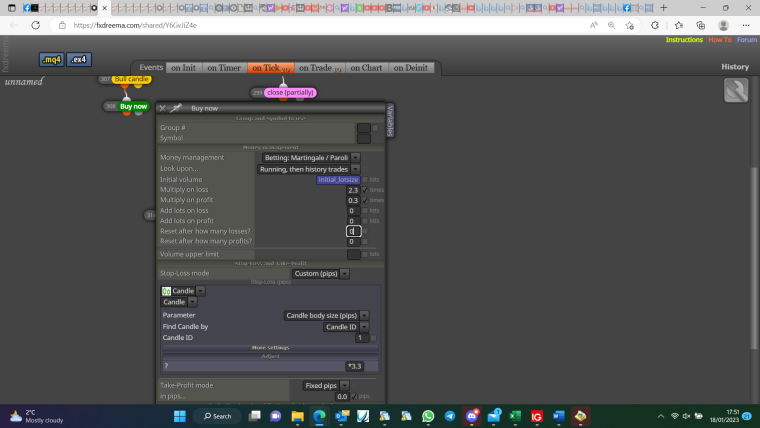
Task: Open the second Candle dropdown
Action: tap(178, 302)
